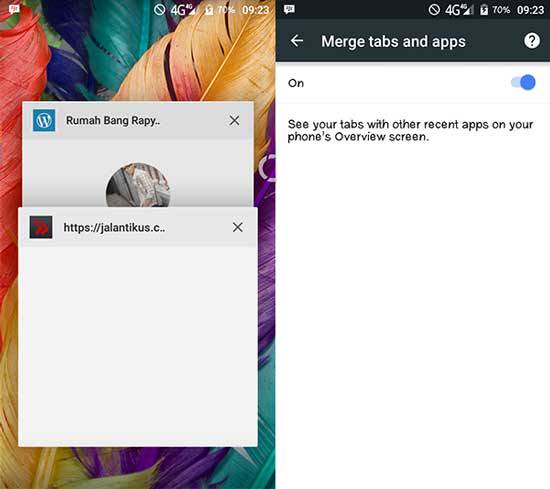Click the partial purple circle icon at the wallpaper edge
This screenshot has height=489, width=550.
pyautogui.click(x=267, y=168)
